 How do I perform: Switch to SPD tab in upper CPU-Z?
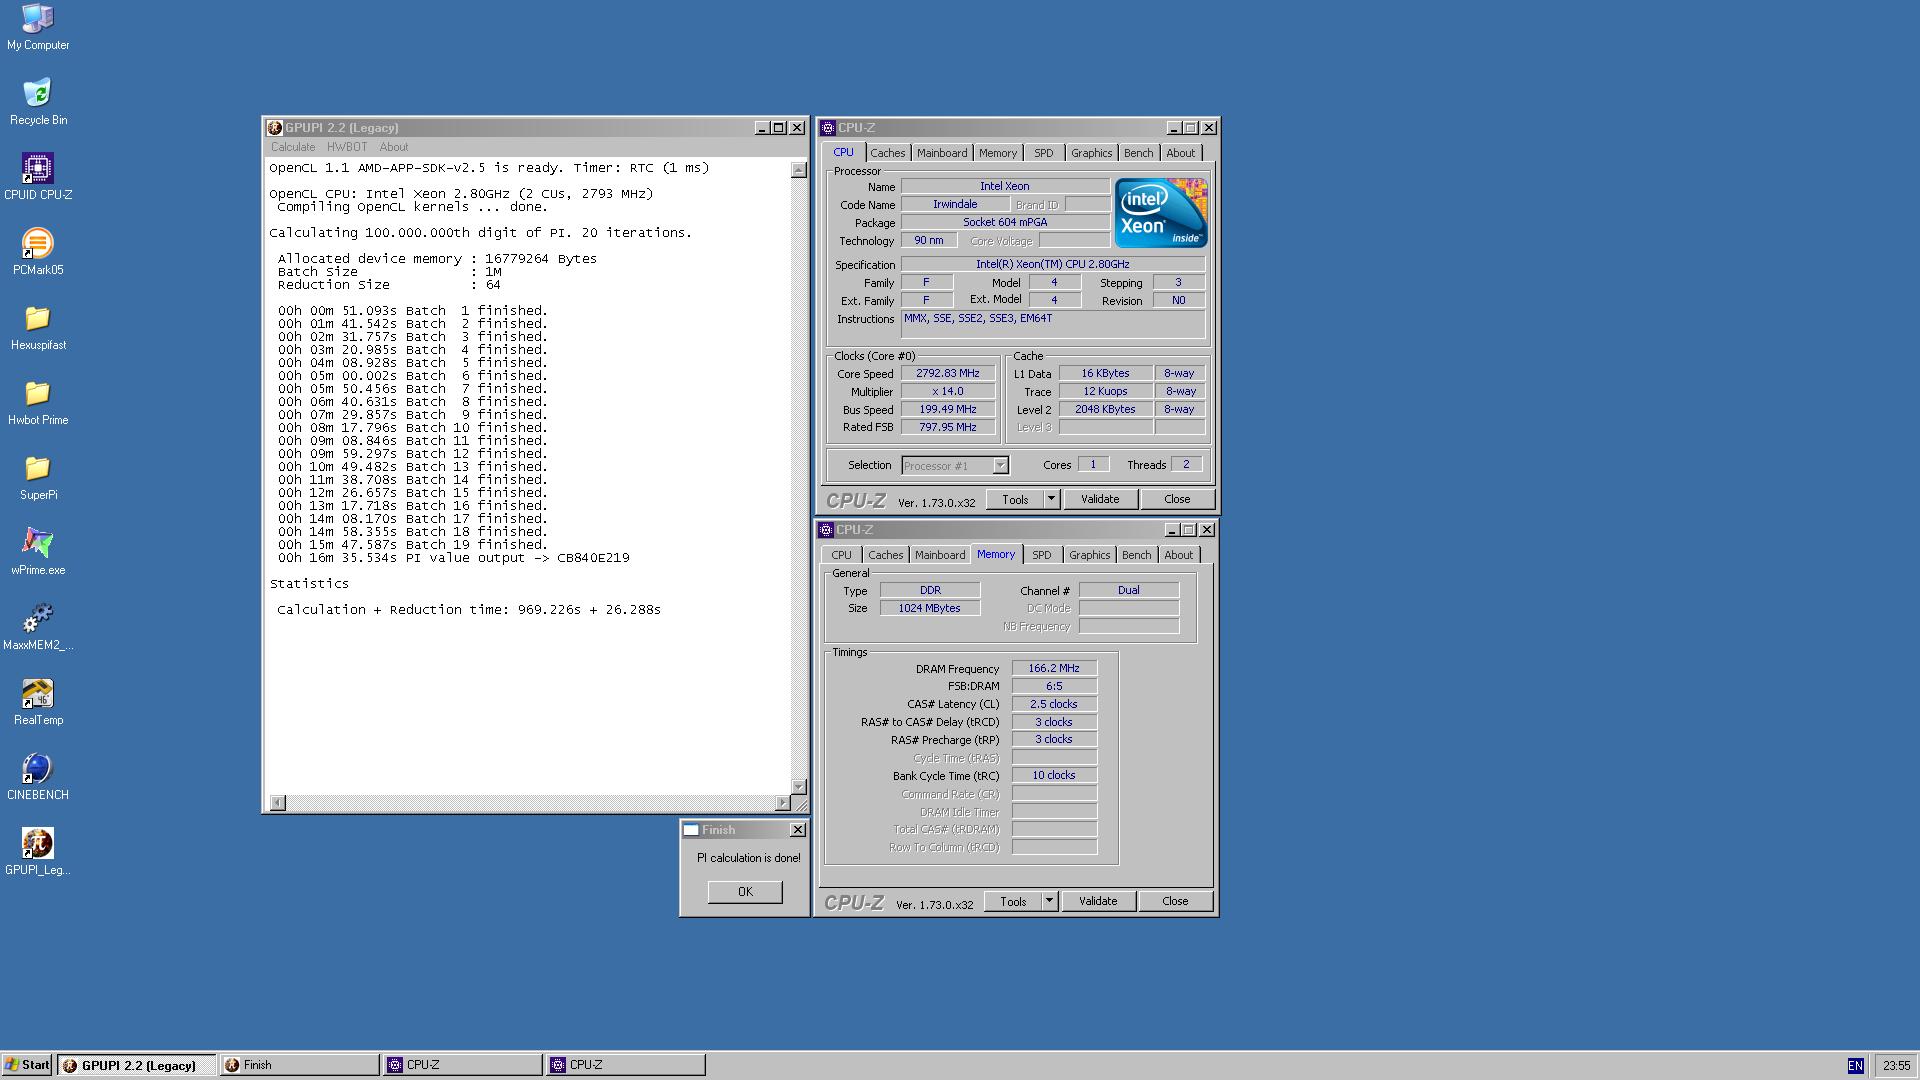[x=1043, y=153]
